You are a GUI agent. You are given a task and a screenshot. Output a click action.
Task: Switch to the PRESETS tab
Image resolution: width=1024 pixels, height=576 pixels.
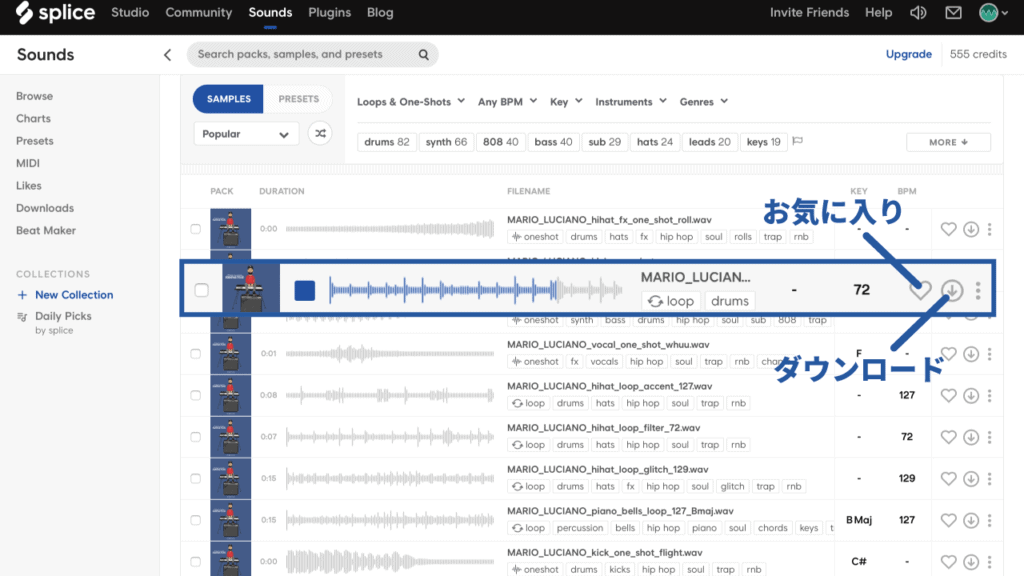pos(299,99)
